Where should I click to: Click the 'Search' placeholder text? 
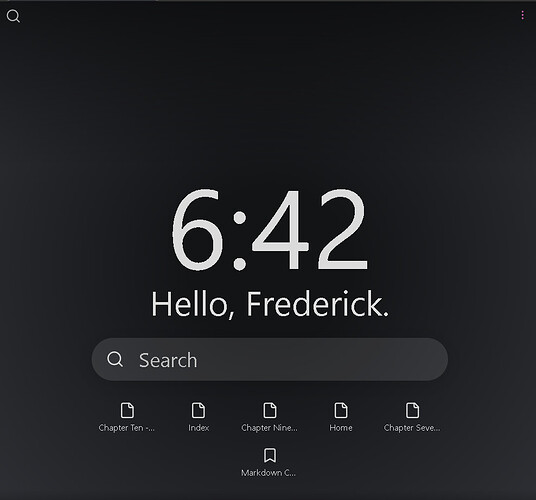click(168, 360)
